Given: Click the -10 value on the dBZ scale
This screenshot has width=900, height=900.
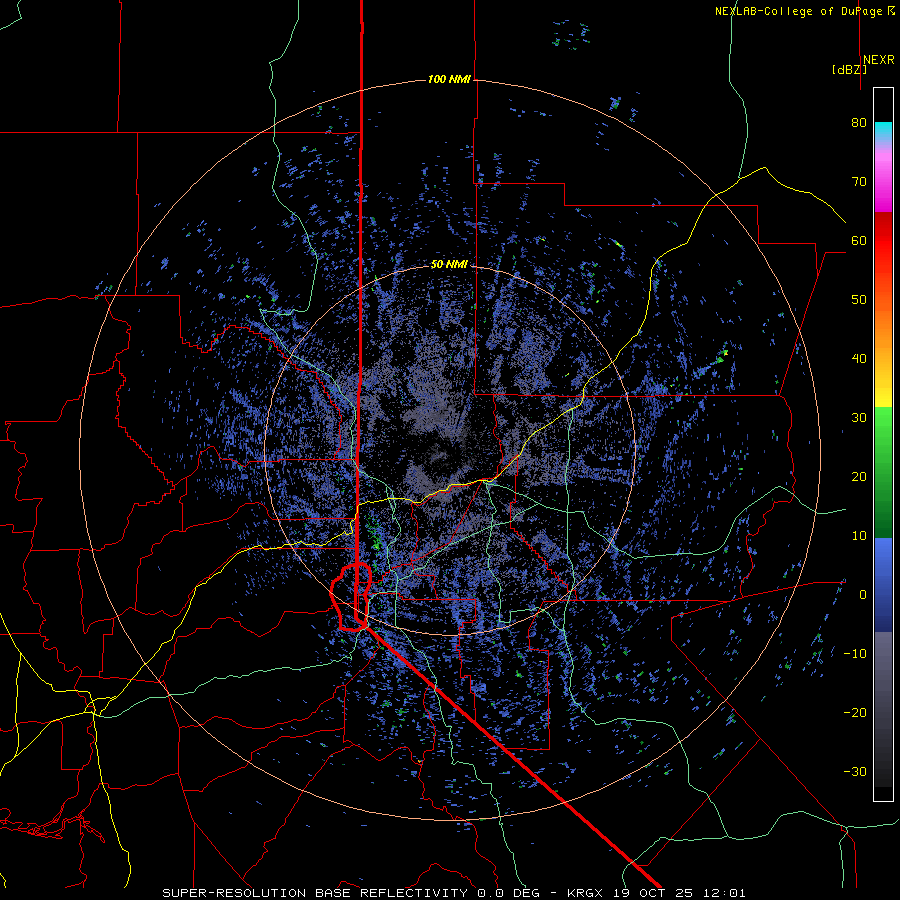Looking at the screenshot, I should pyautogui.click(x=855, y=654).
